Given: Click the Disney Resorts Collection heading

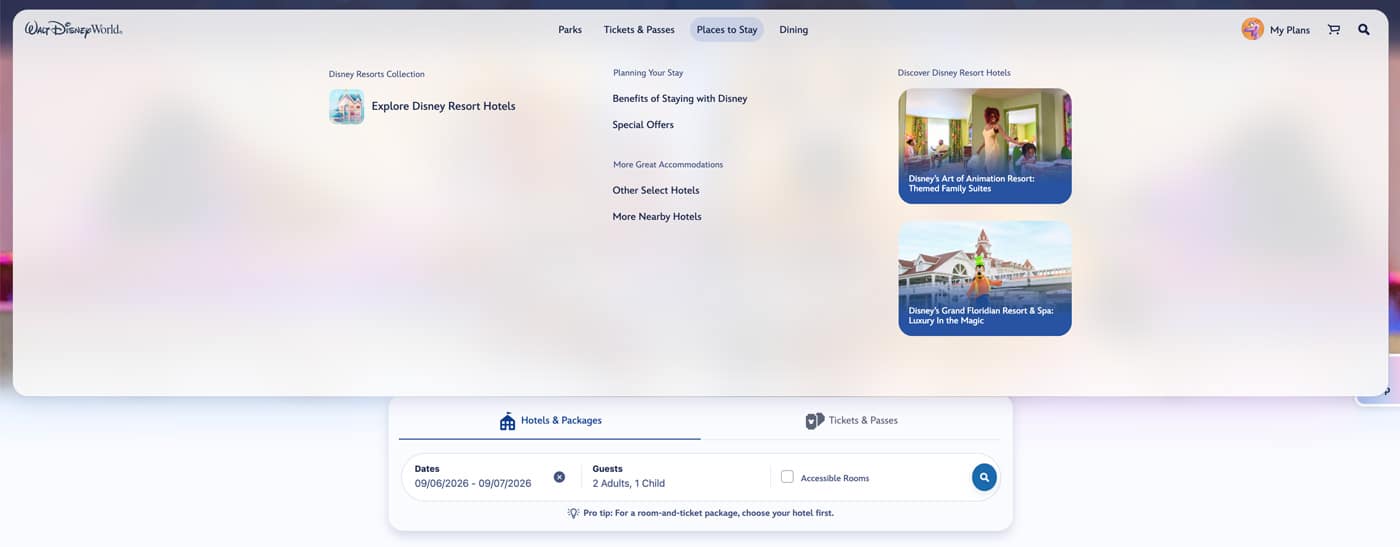Looking at the screenshot, I should pos(377,74).
